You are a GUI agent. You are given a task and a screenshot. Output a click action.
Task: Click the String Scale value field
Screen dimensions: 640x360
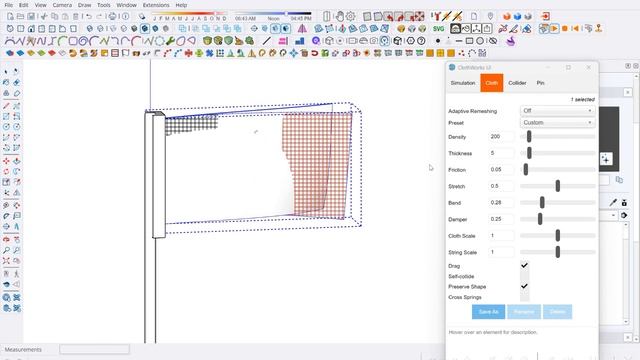pos(501,252)
